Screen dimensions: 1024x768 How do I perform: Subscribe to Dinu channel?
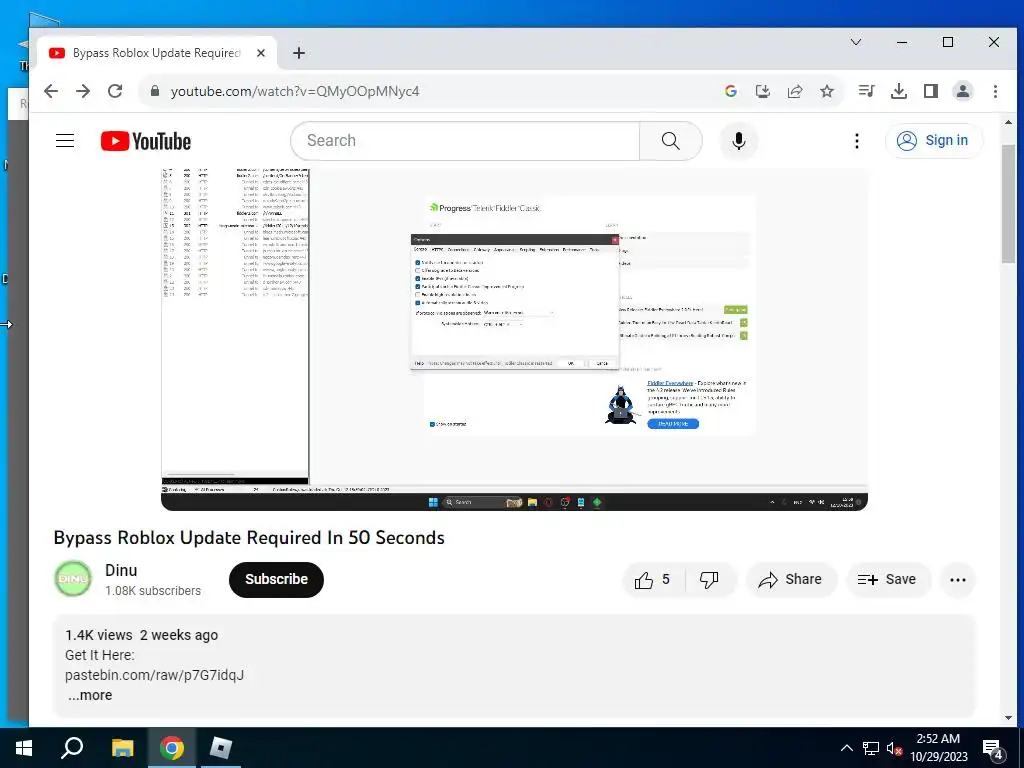[x=276, y=579]
